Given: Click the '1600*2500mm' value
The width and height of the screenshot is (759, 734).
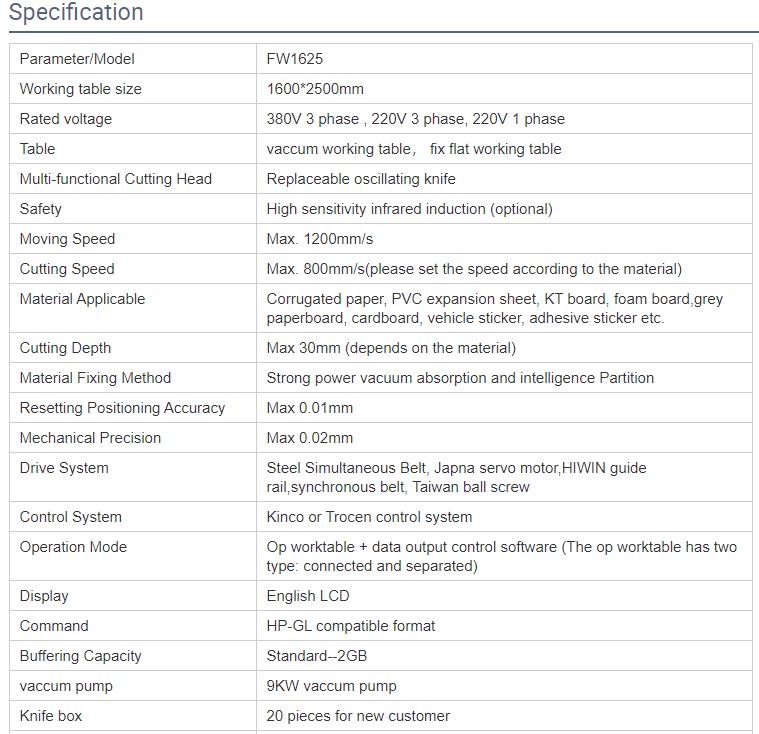Looking at the screenshot, I should click(315, 89).
